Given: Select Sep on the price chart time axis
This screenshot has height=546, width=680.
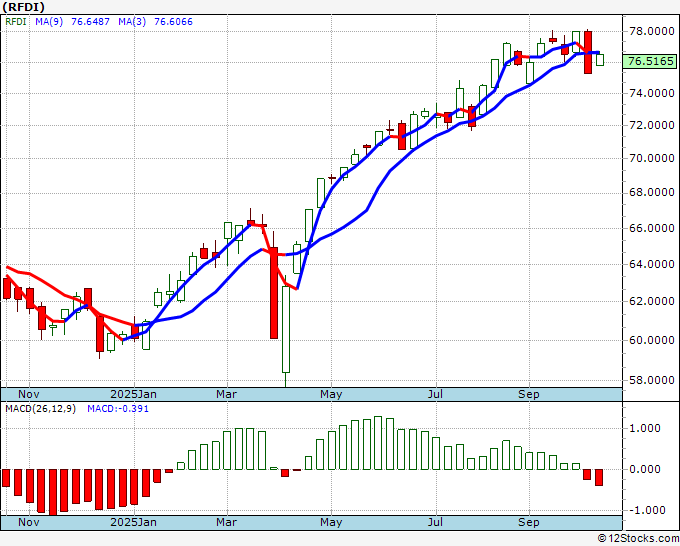Looking at the screenshot, I should coord(529,394).
